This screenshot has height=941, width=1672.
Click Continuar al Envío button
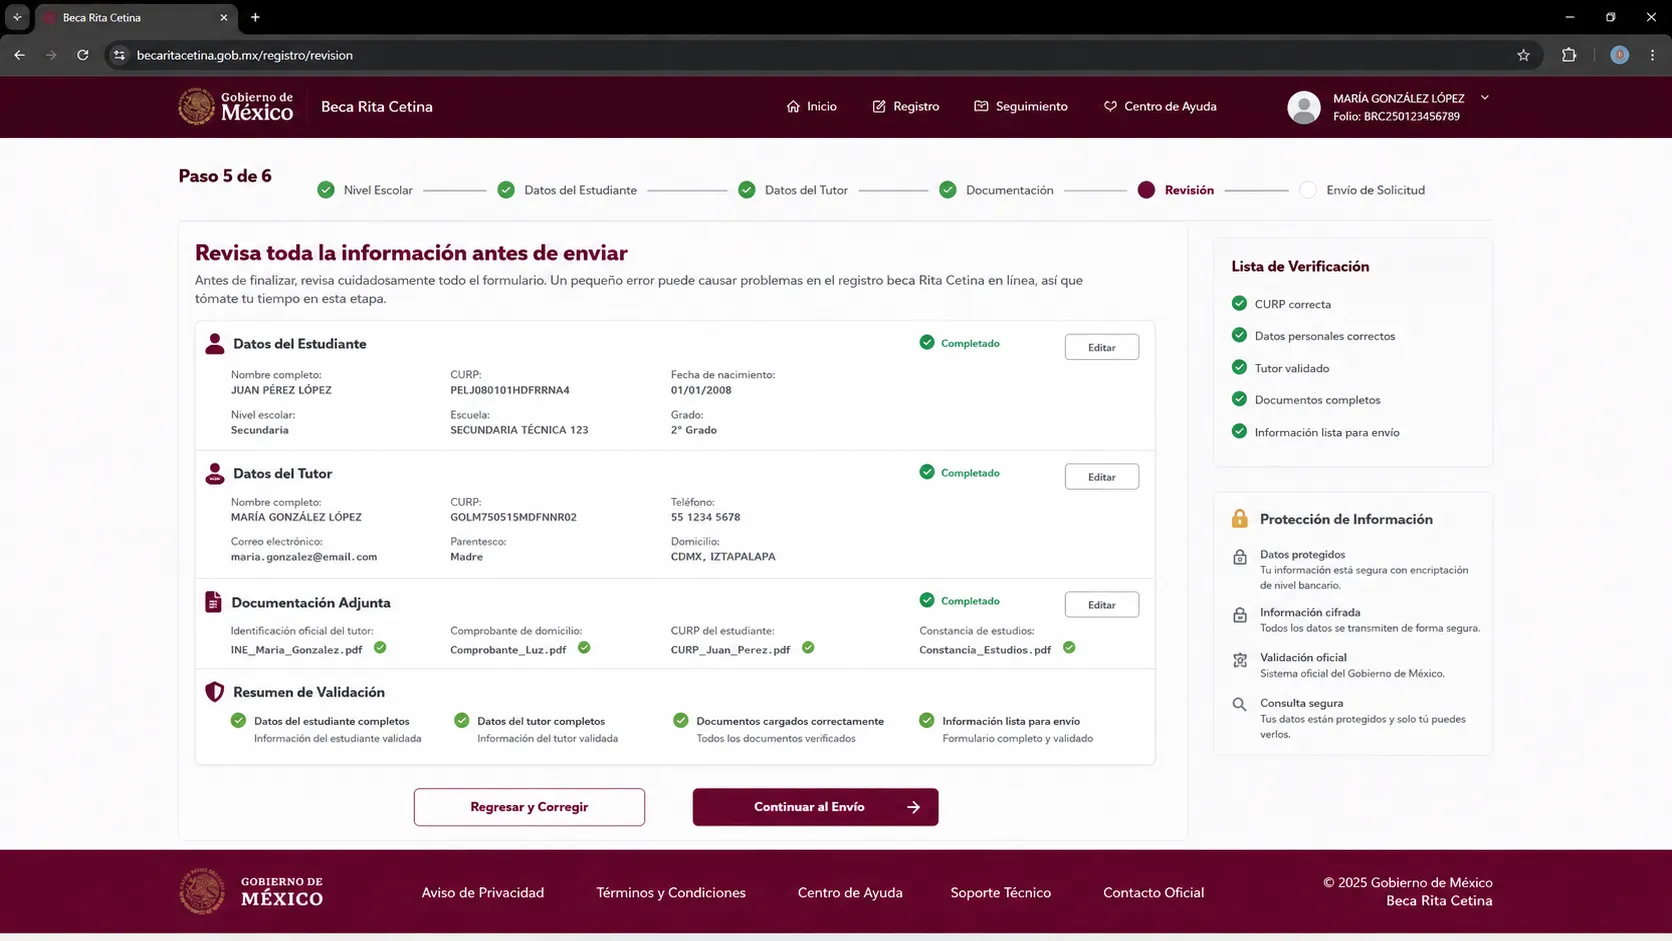point(815,807)
